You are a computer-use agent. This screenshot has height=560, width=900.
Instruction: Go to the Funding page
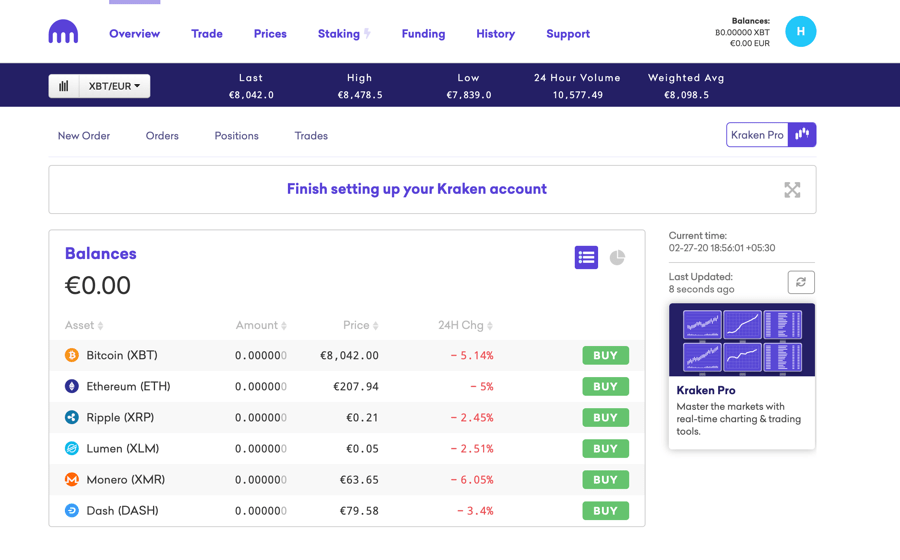[423, 34]
